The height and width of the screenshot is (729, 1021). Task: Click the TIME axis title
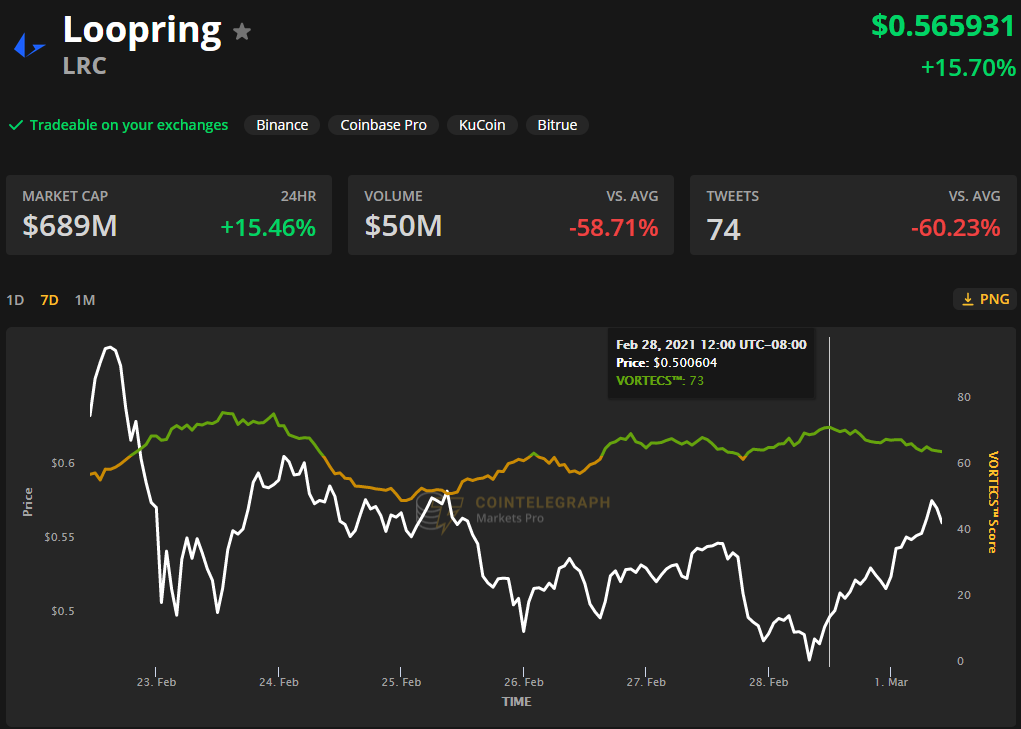[x=516, y=702]
